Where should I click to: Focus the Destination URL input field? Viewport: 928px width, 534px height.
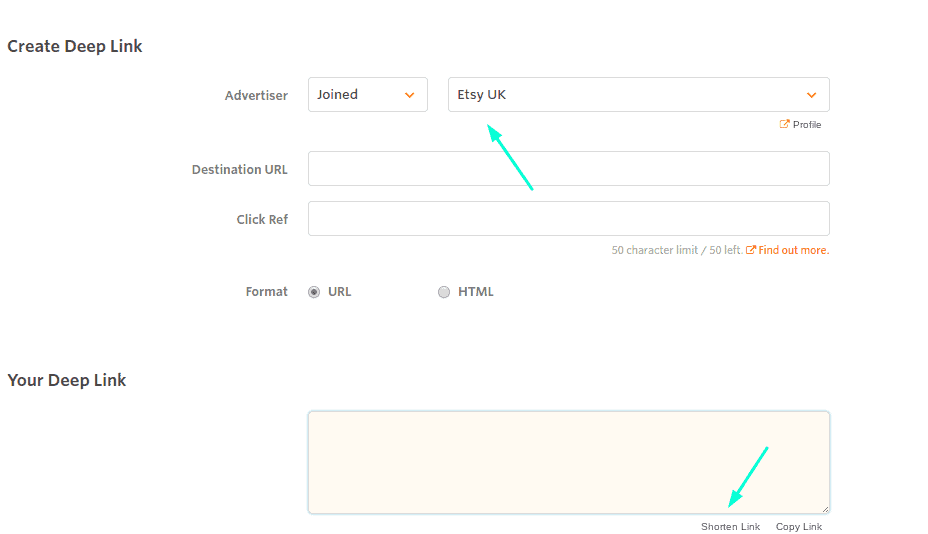pos(569,169)
